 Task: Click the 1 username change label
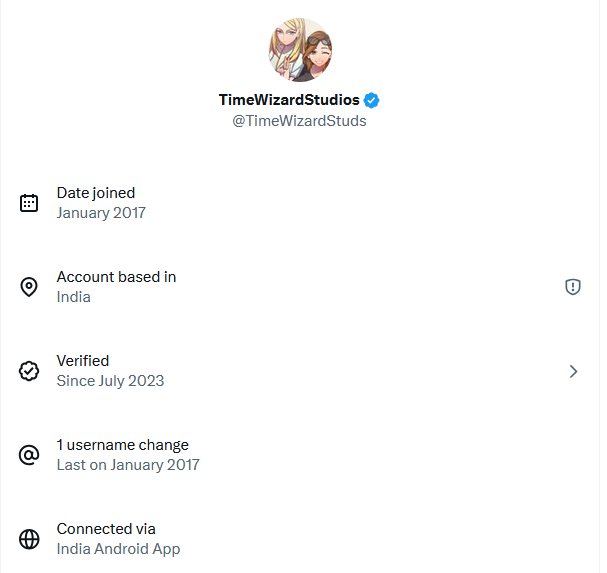[123, 445]
